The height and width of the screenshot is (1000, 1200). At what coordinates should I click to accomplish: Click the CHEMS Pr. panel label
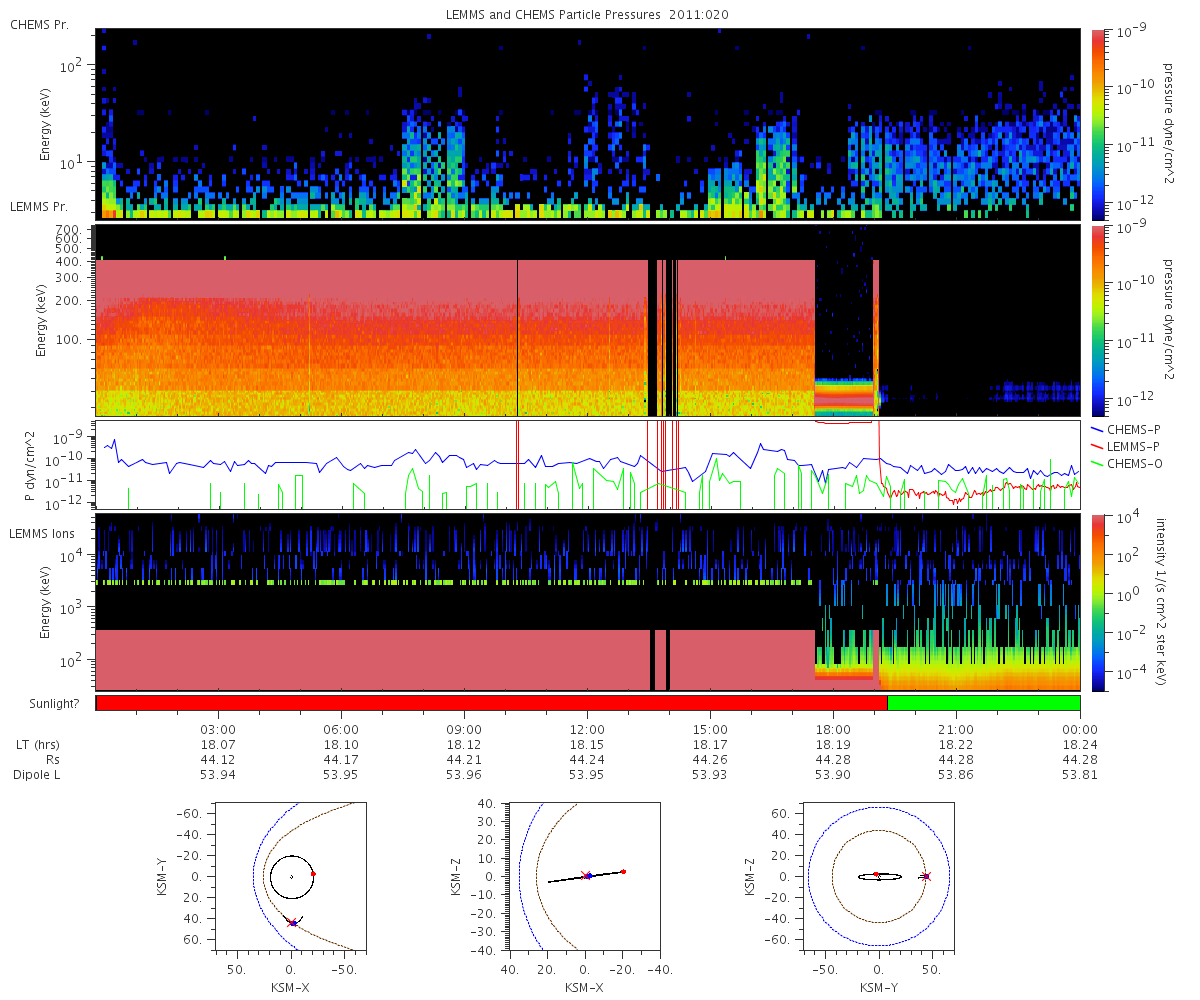[39, 24]
